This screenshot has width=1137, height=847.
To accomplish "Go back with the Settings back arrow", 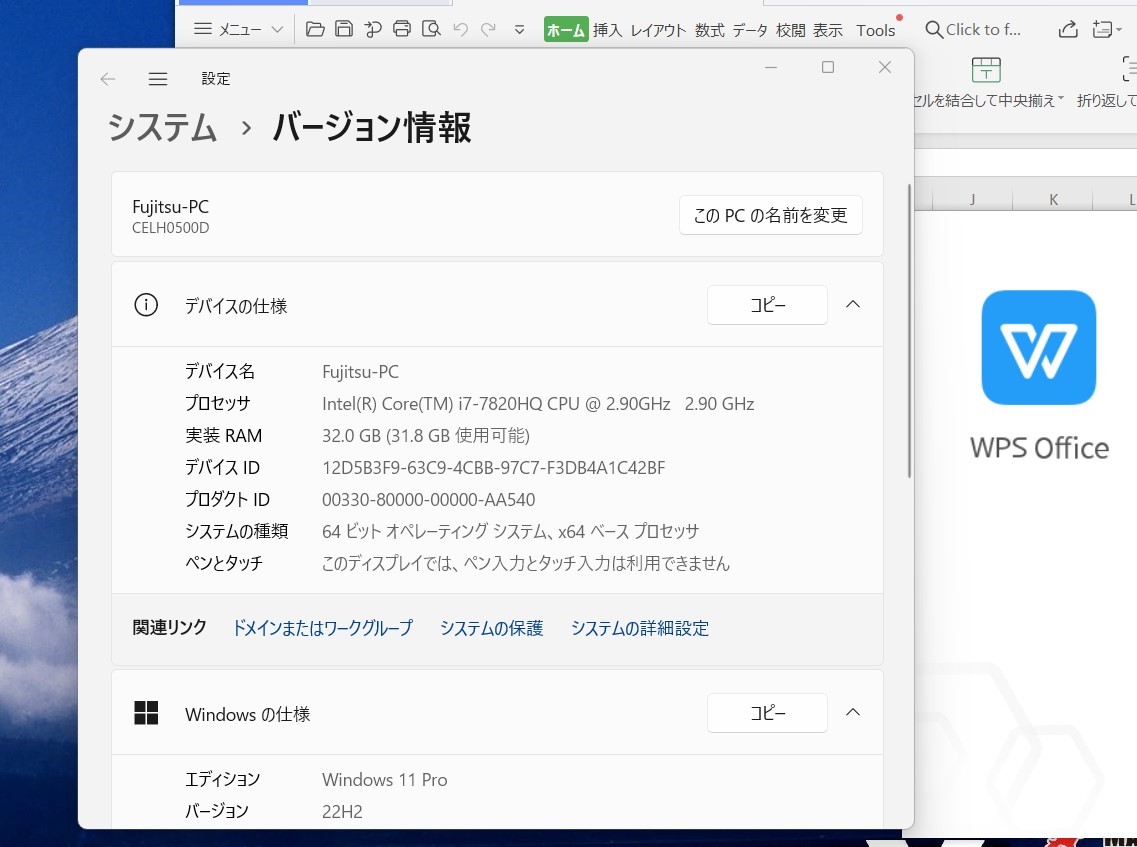I will click(x=107, y=78).
